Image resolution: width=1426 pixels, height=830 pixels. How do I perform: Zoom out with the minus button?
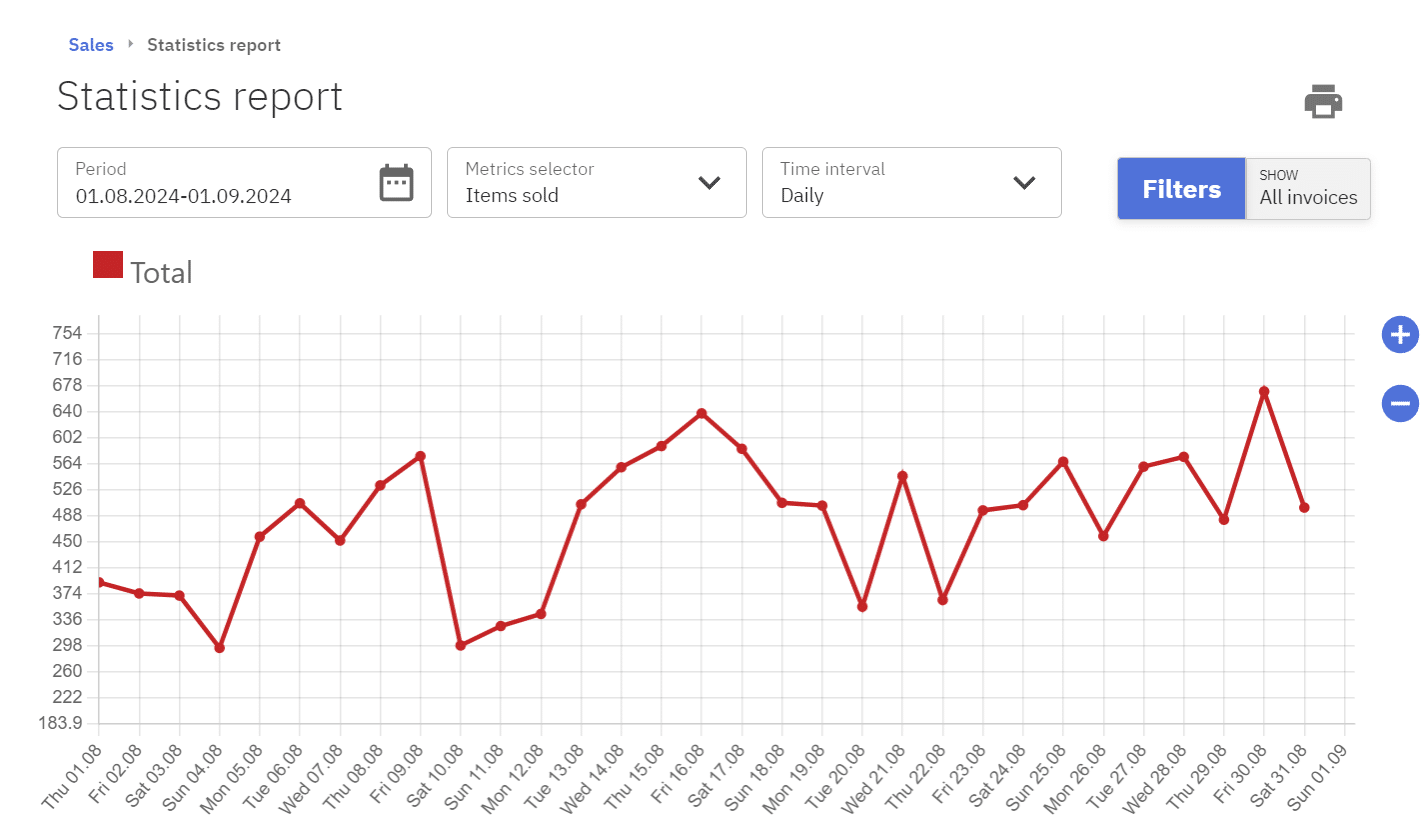click(1400, 404)
